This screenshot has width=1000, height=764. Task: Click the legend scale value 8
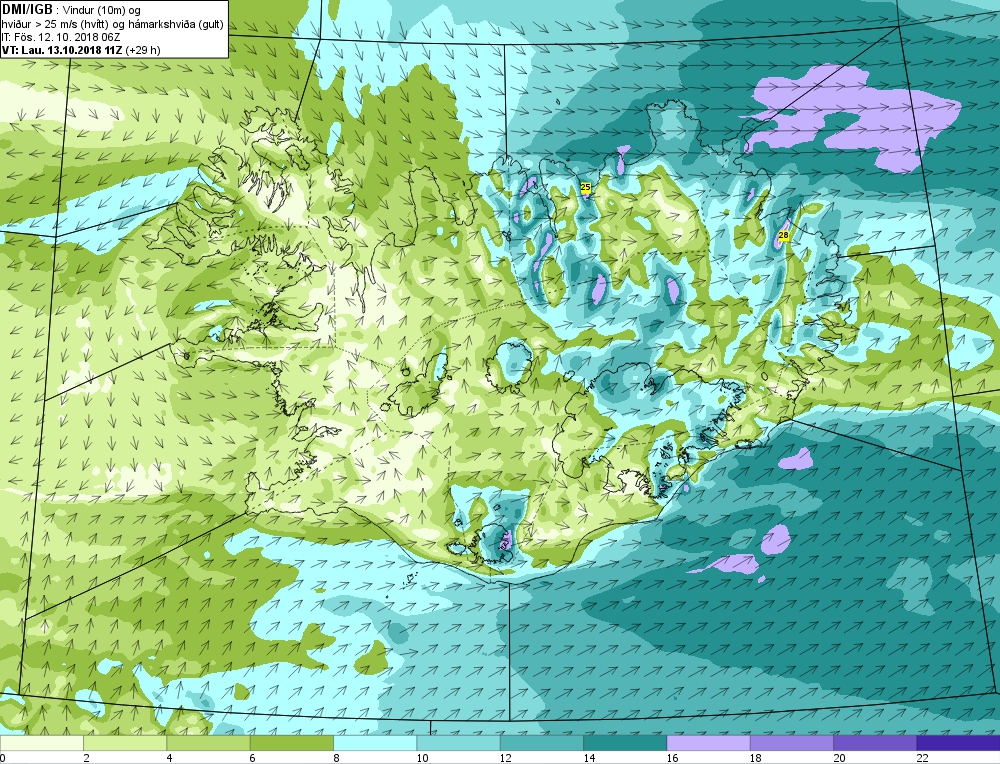tap(336, 758)
